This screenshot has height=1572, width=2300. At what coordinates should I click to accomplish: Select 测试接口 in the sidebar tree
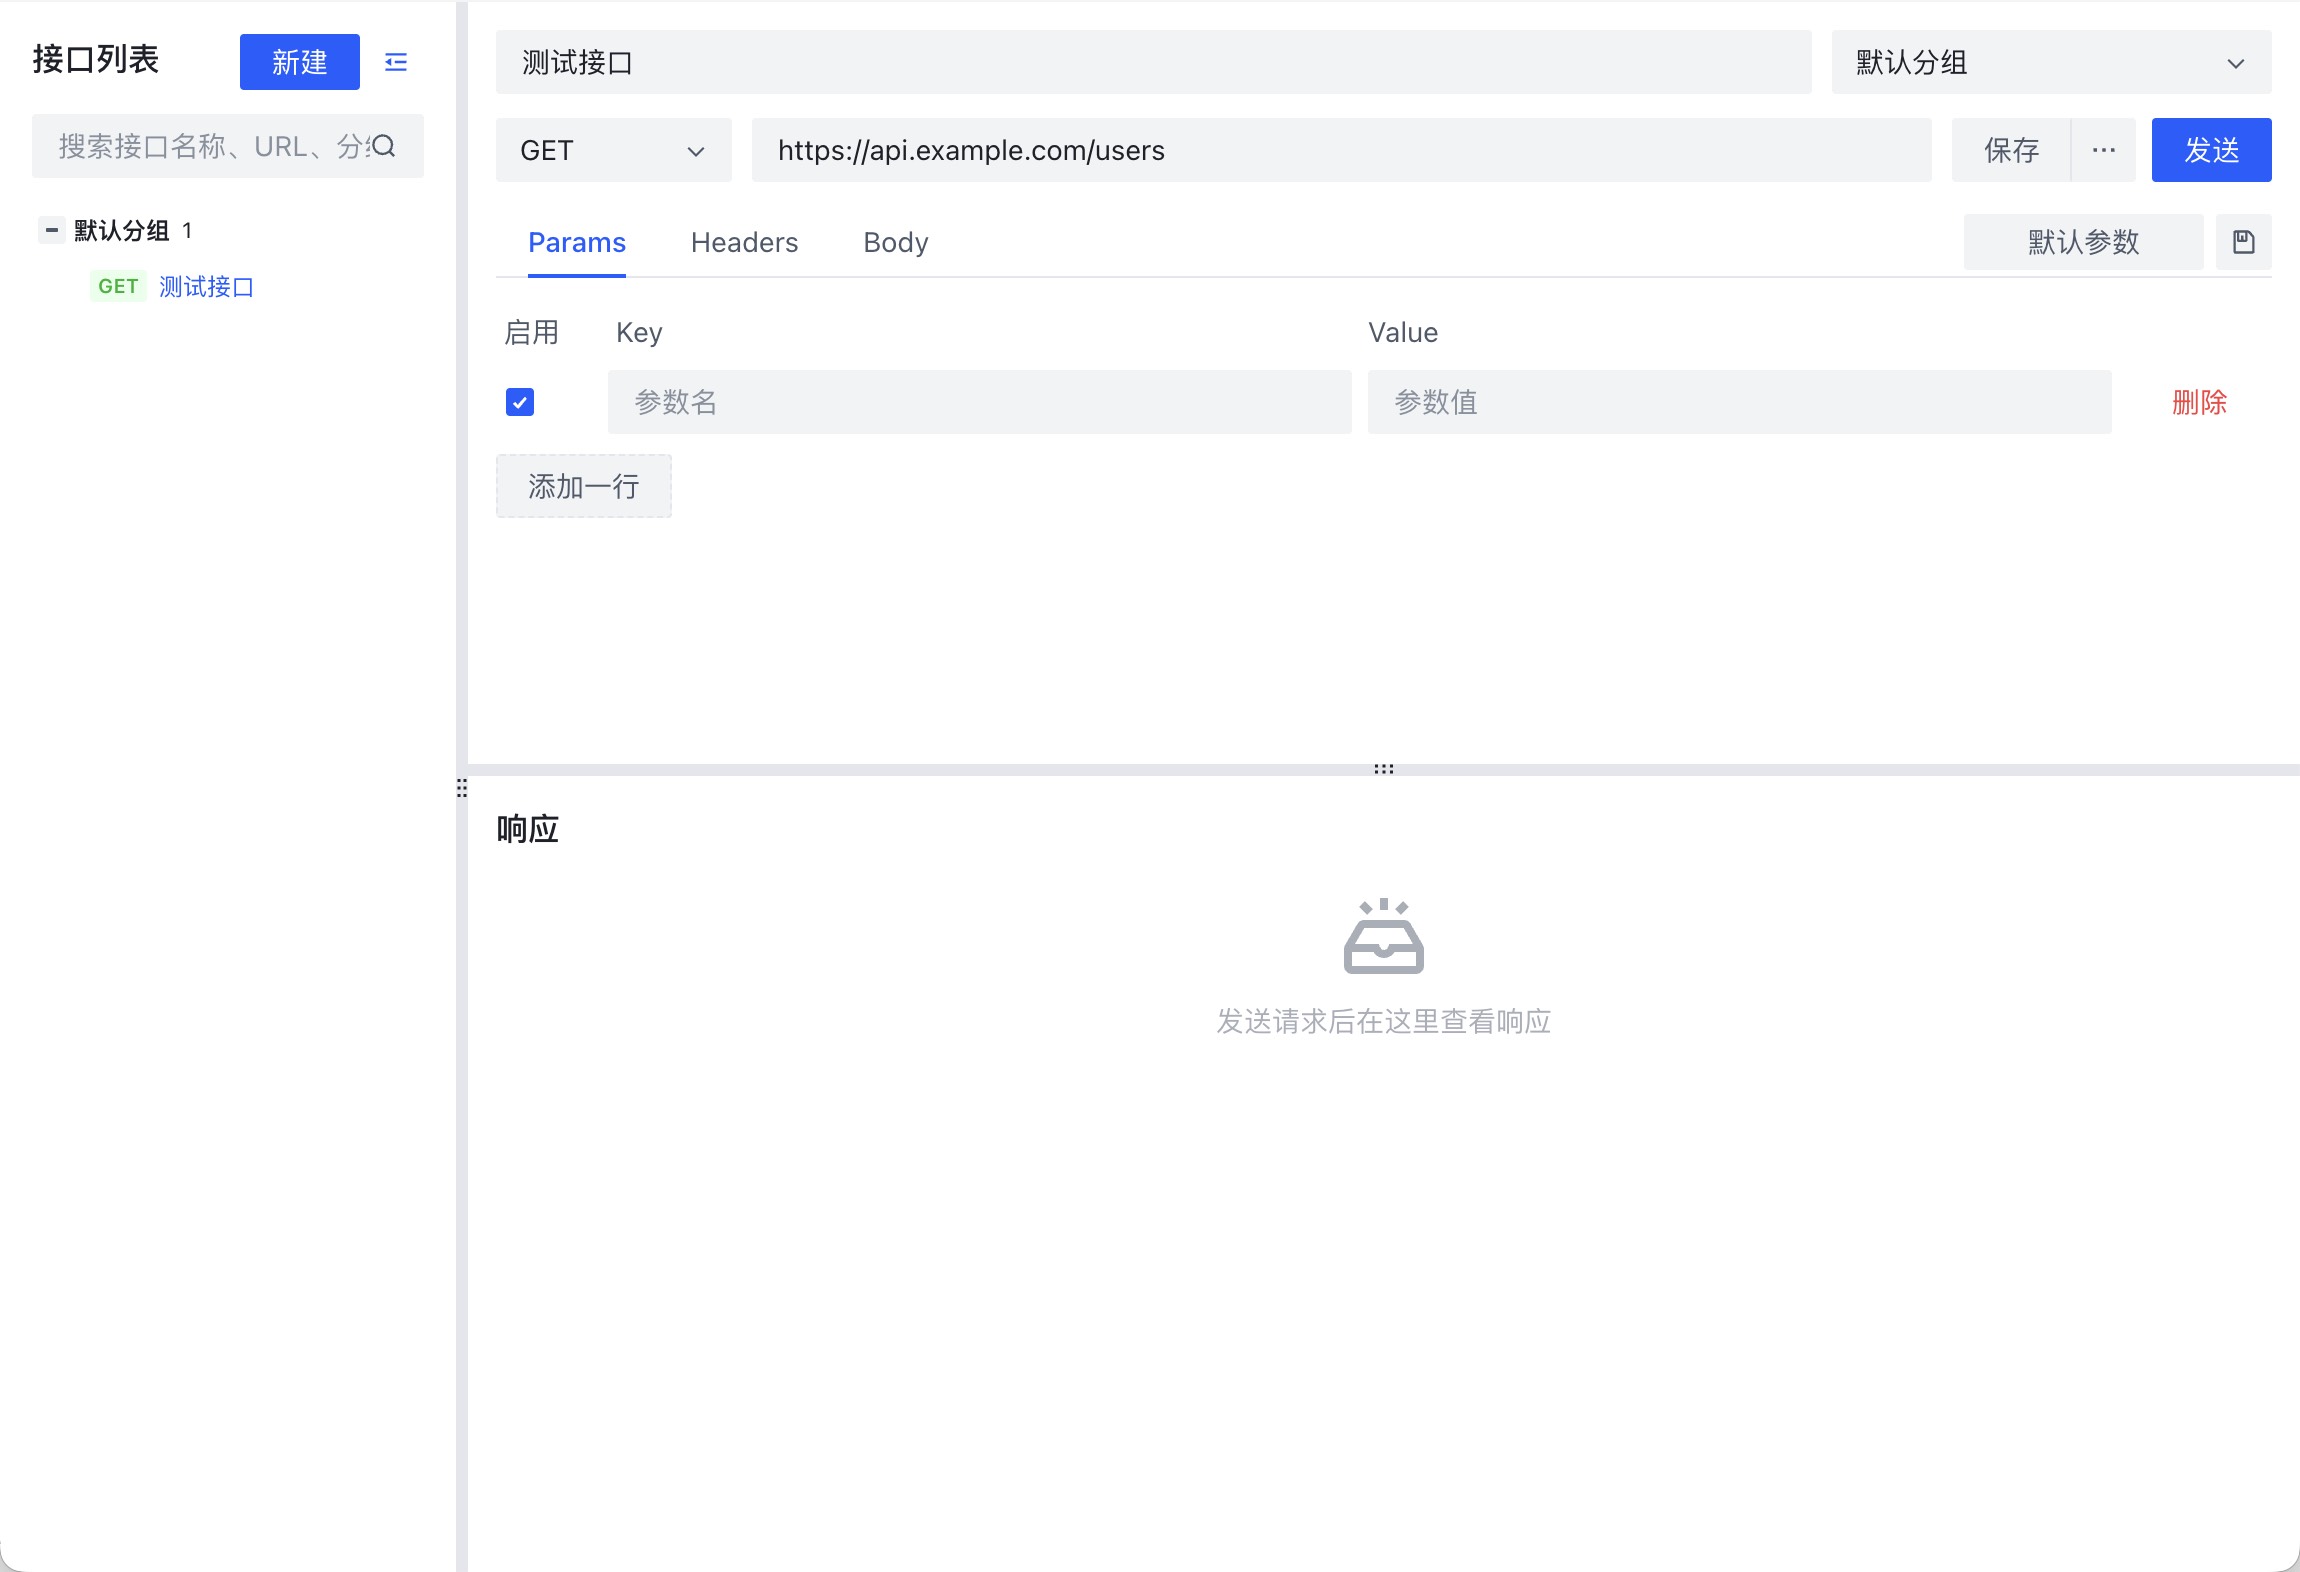pos(206,287)
